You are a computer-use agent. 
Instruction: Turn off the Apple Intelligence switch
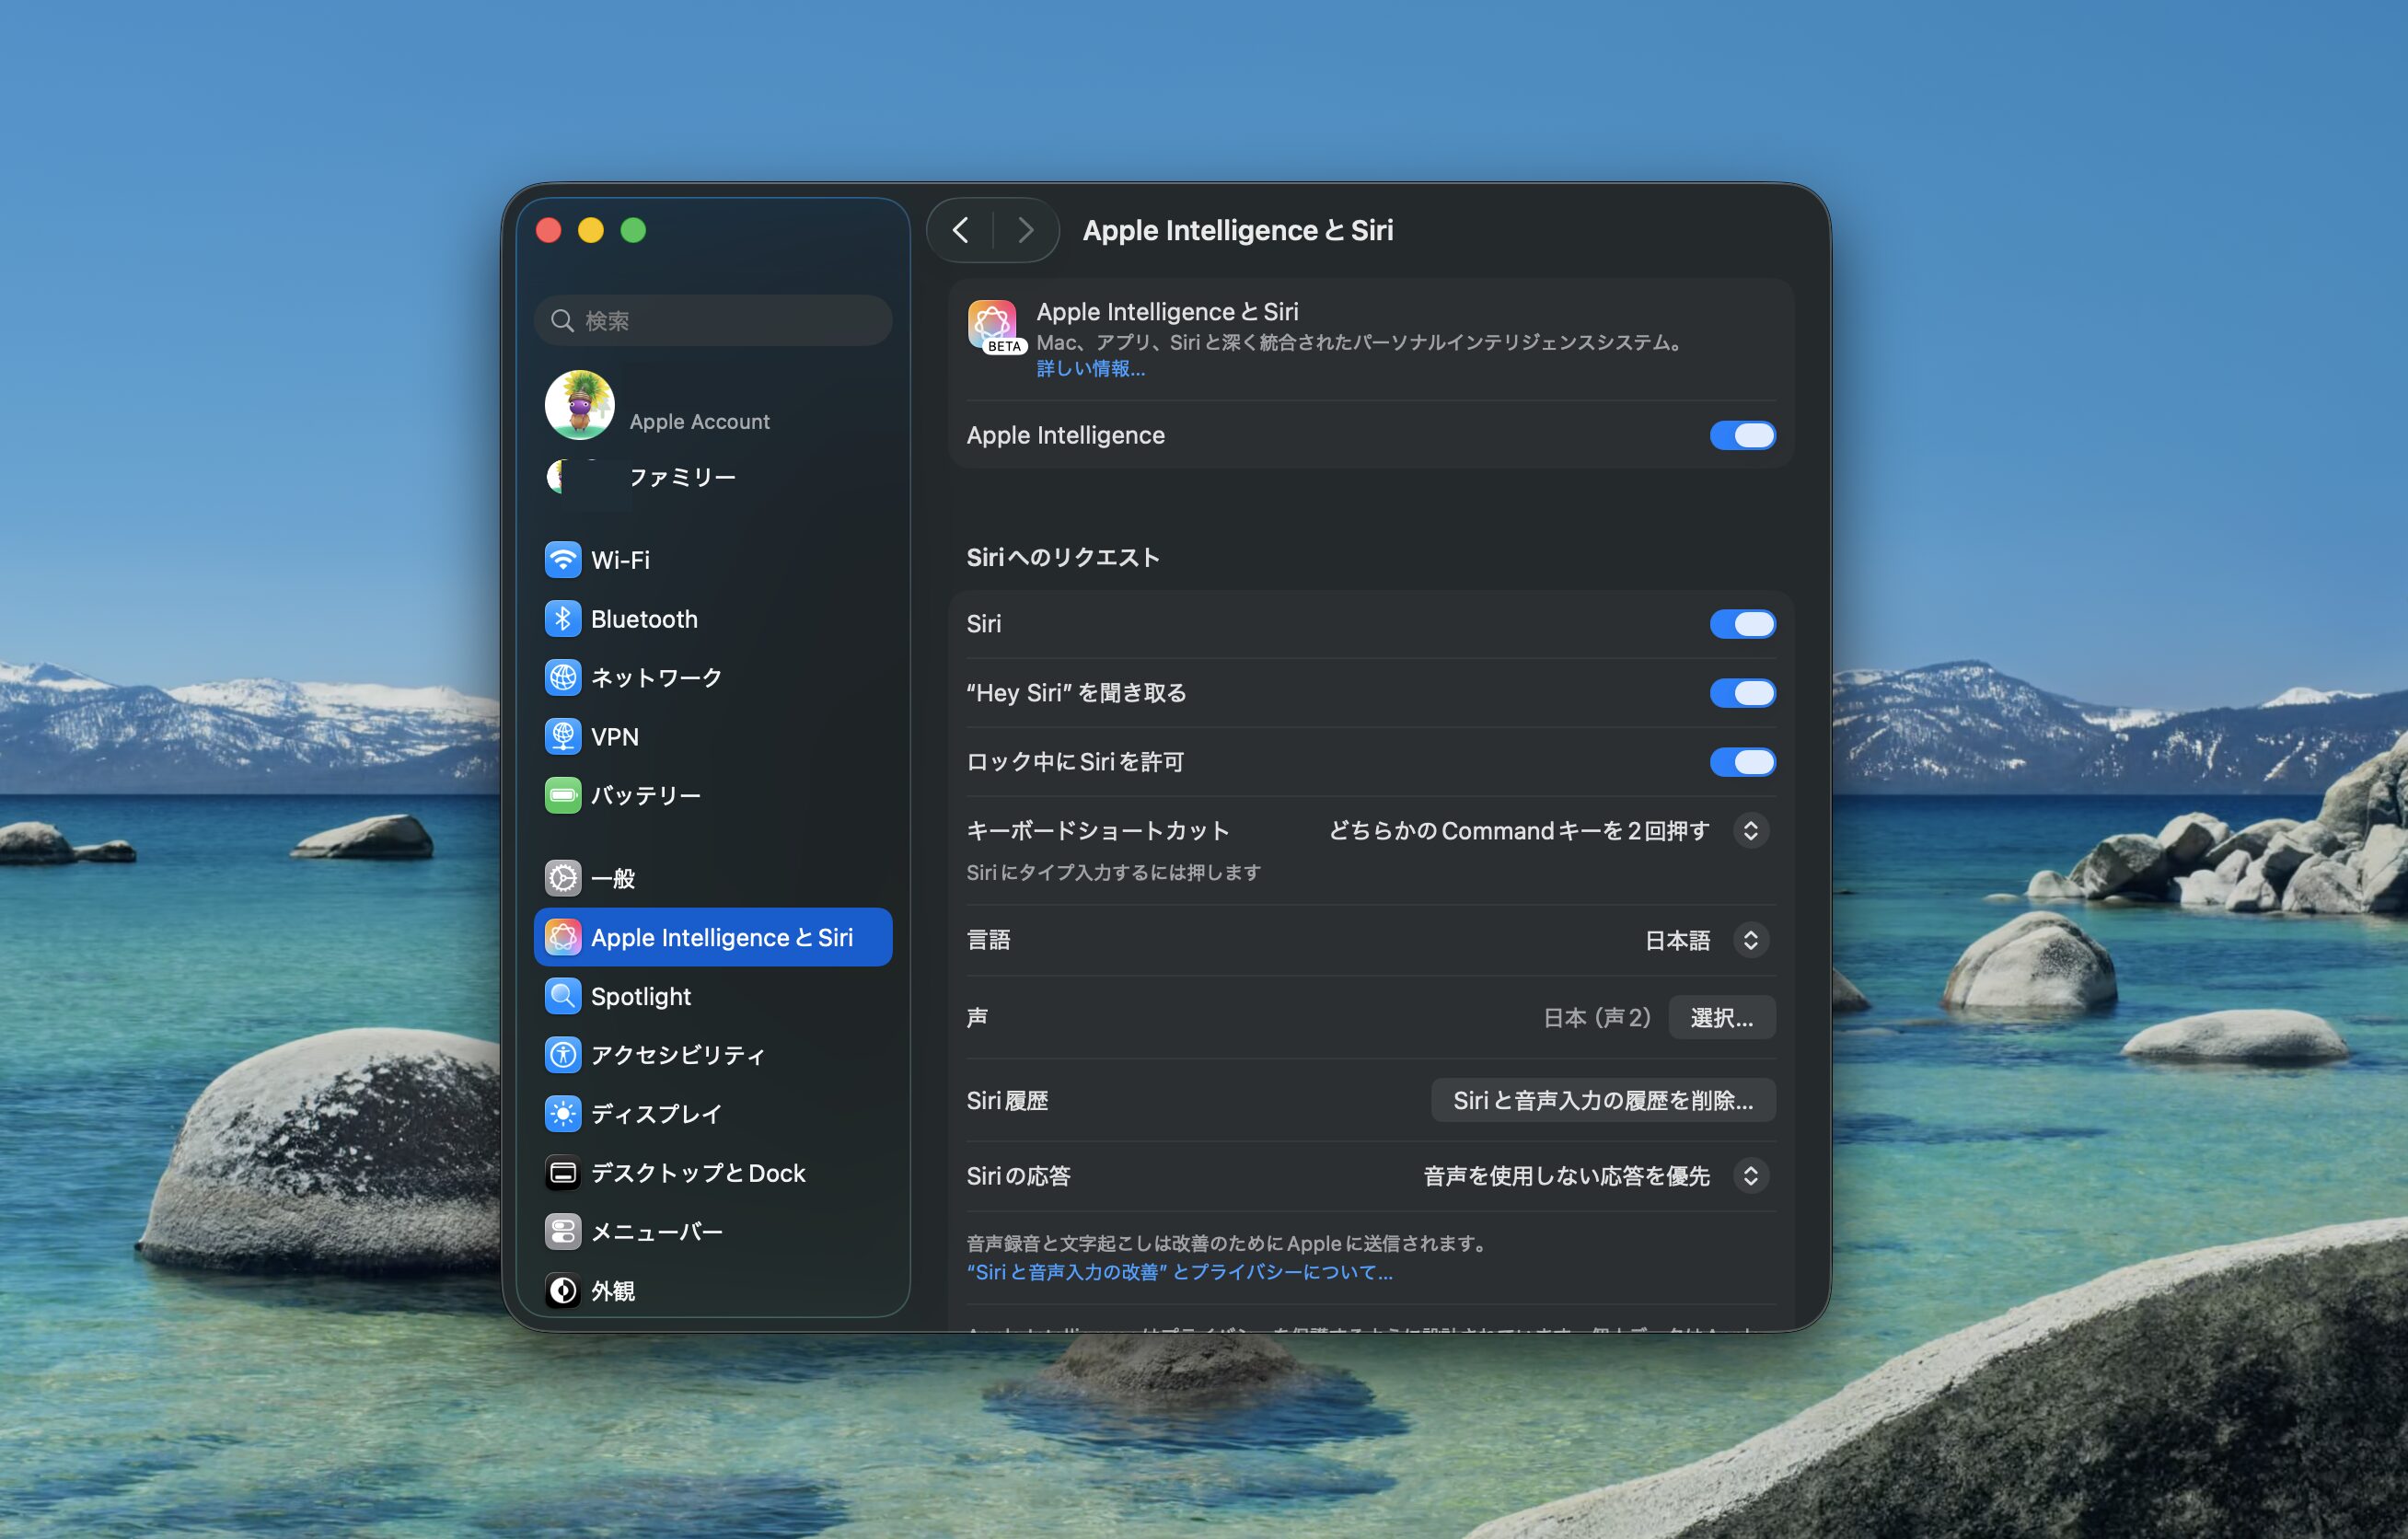pos(1742,435)
